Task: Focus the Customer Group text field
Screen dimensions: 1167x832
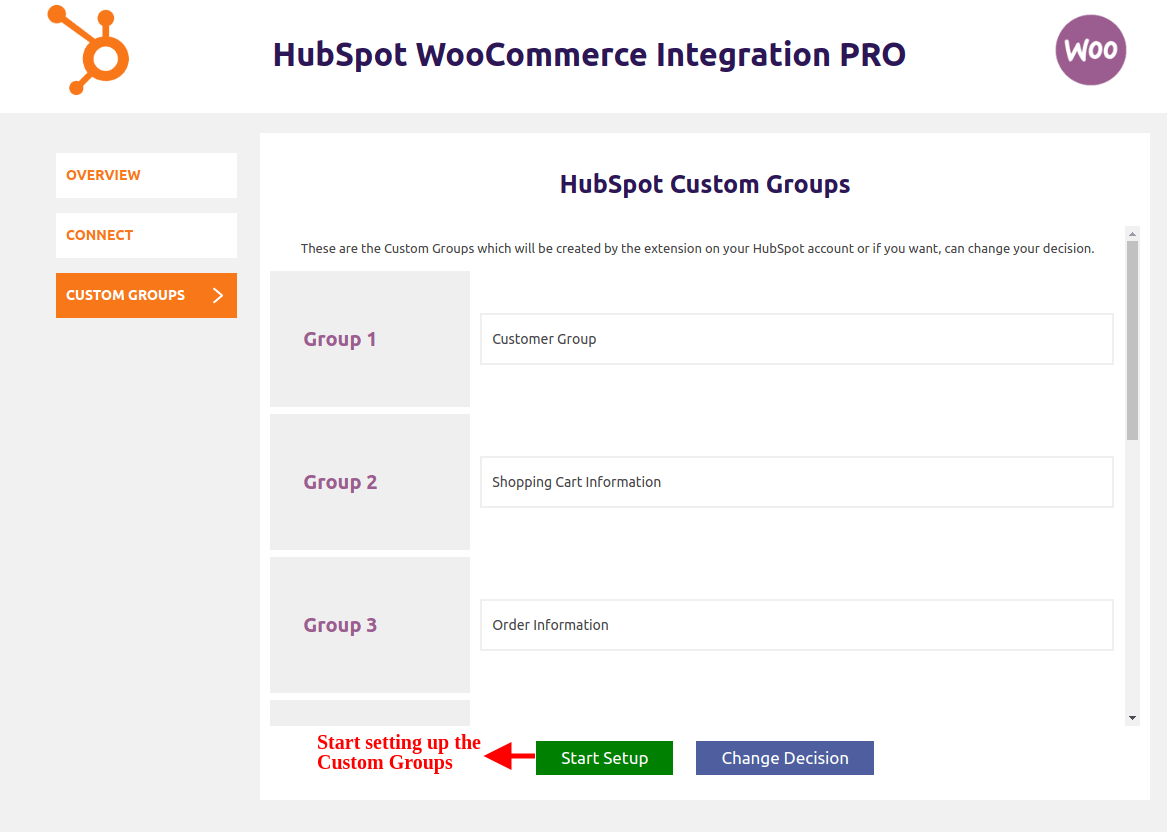Action: click(x=796, y=339)
